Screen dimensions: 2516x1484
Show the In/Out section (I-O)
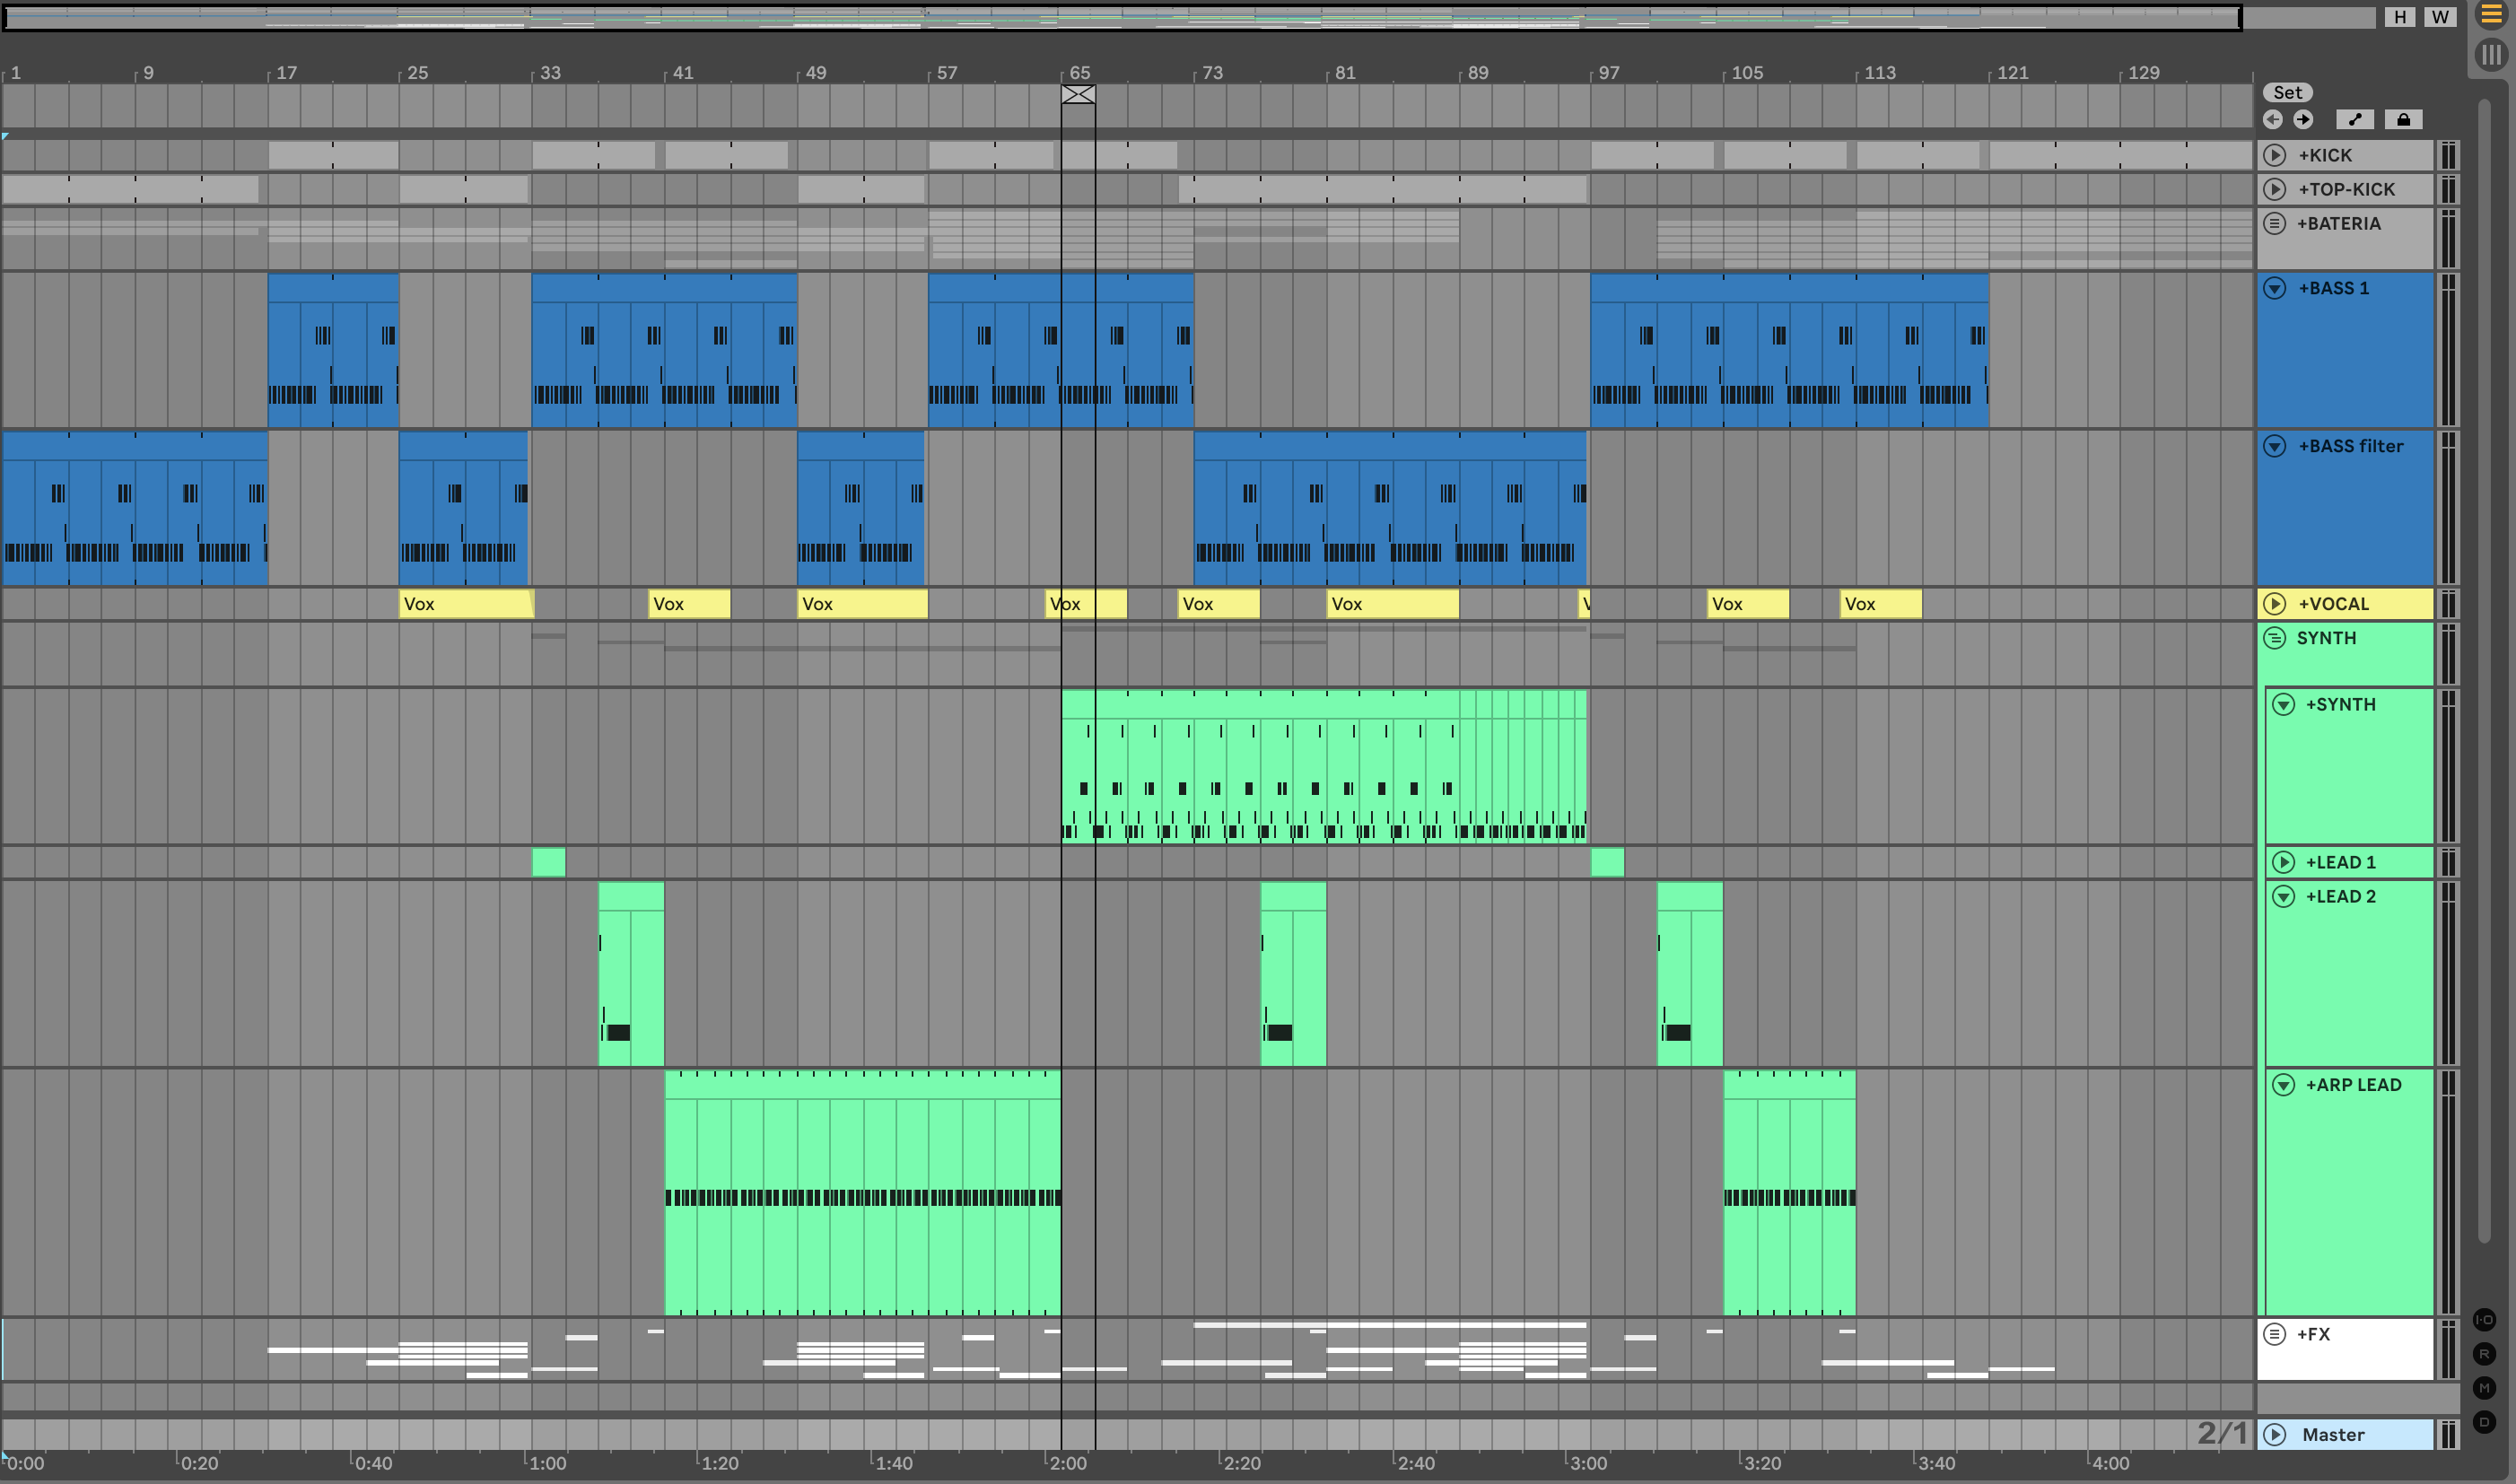pos(2484,1320)
